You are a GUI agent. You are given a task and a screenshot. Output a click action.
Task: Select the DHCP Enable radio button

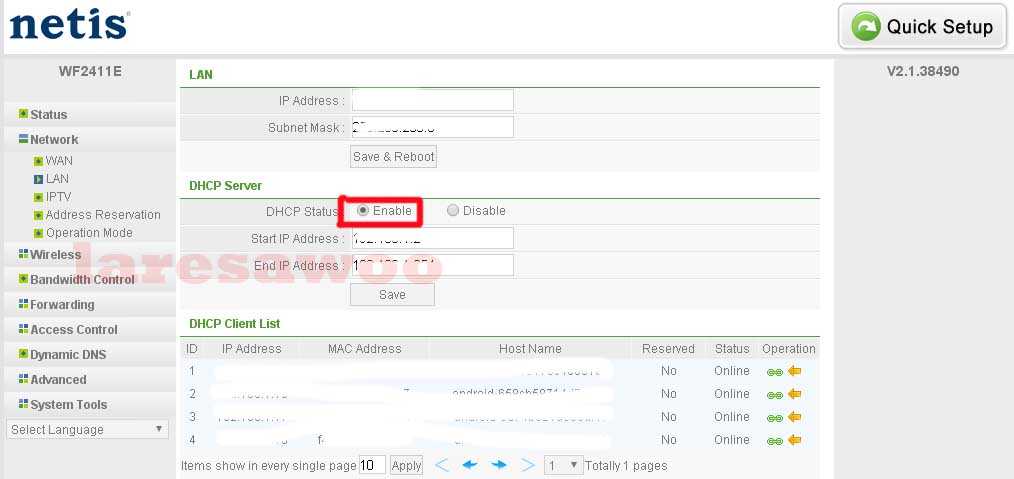point(363,211)
